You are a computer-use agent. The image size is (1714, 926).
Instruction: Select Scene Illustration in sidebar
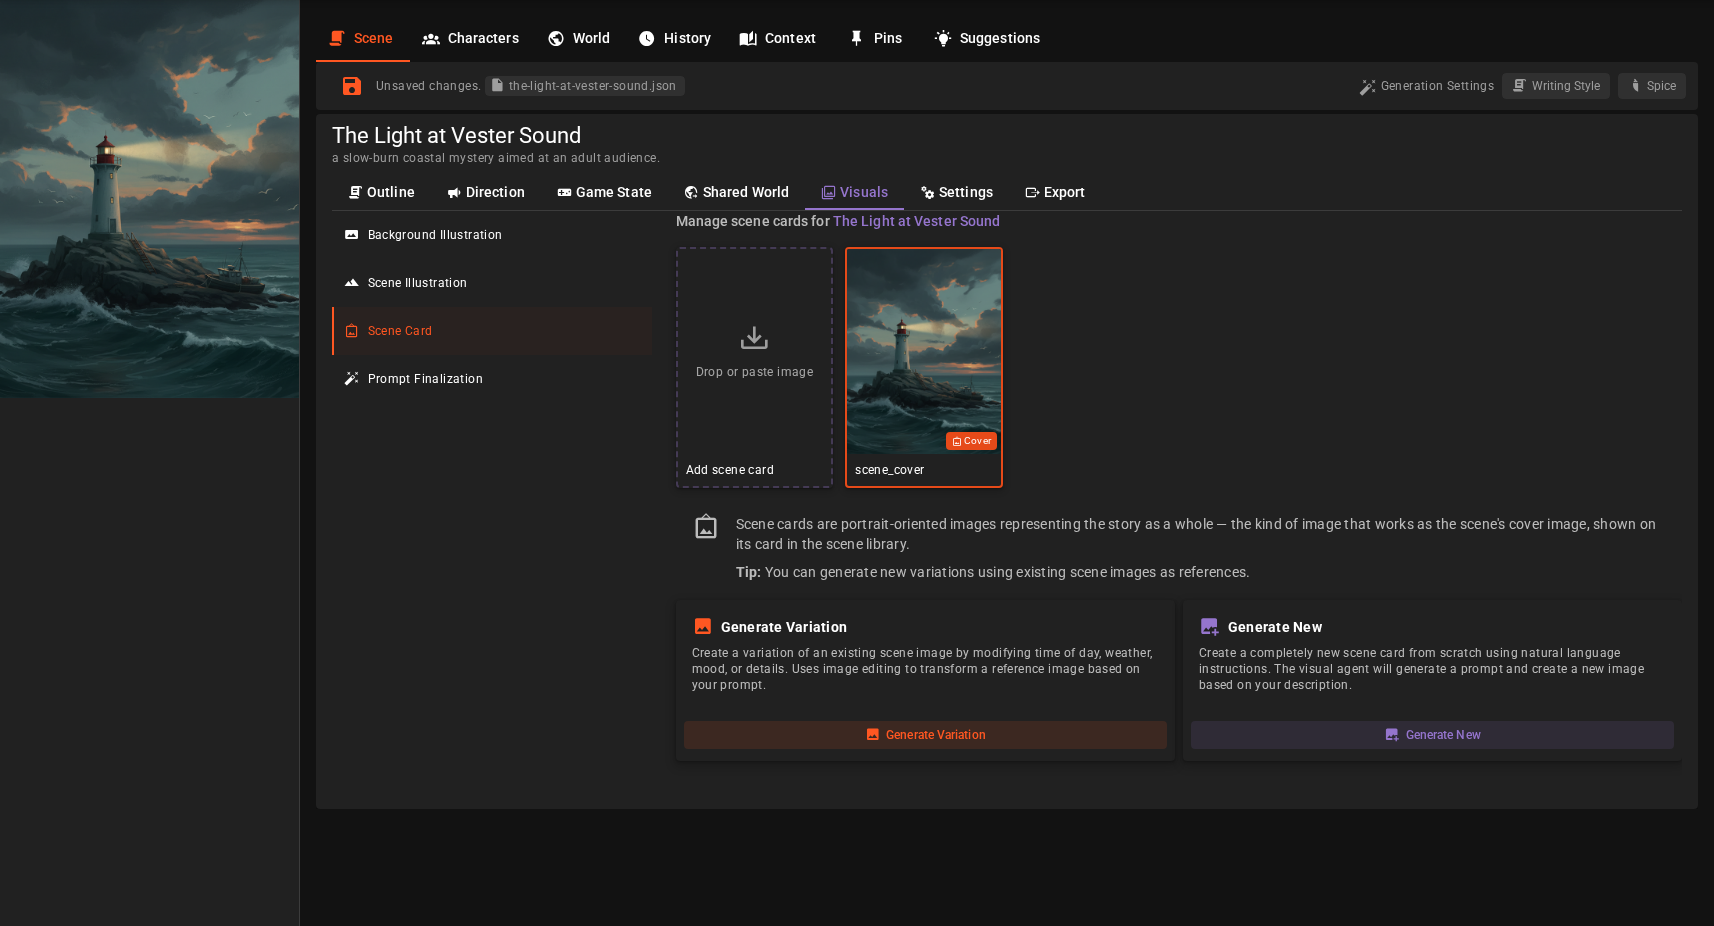click(x=492, y=283)
